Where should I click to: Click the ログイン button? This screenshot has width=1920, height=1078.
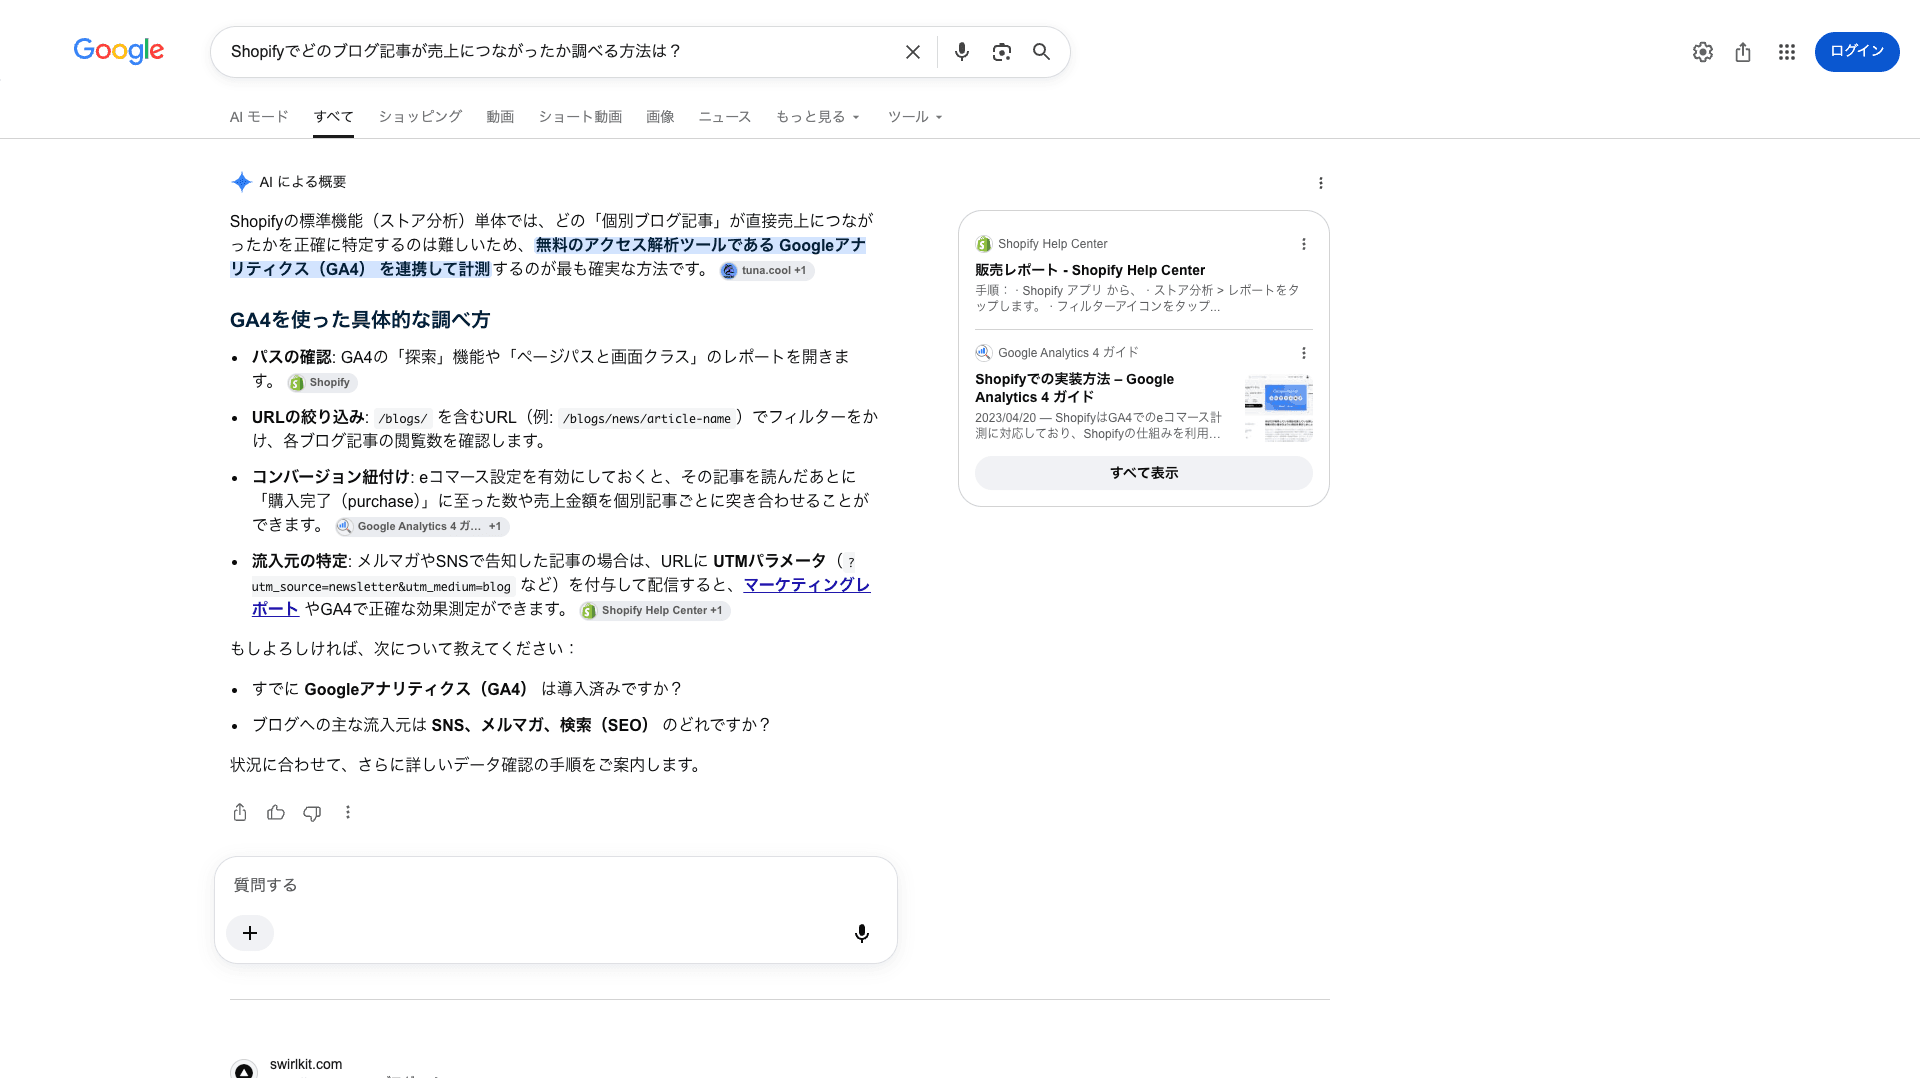coord(1857,52)
